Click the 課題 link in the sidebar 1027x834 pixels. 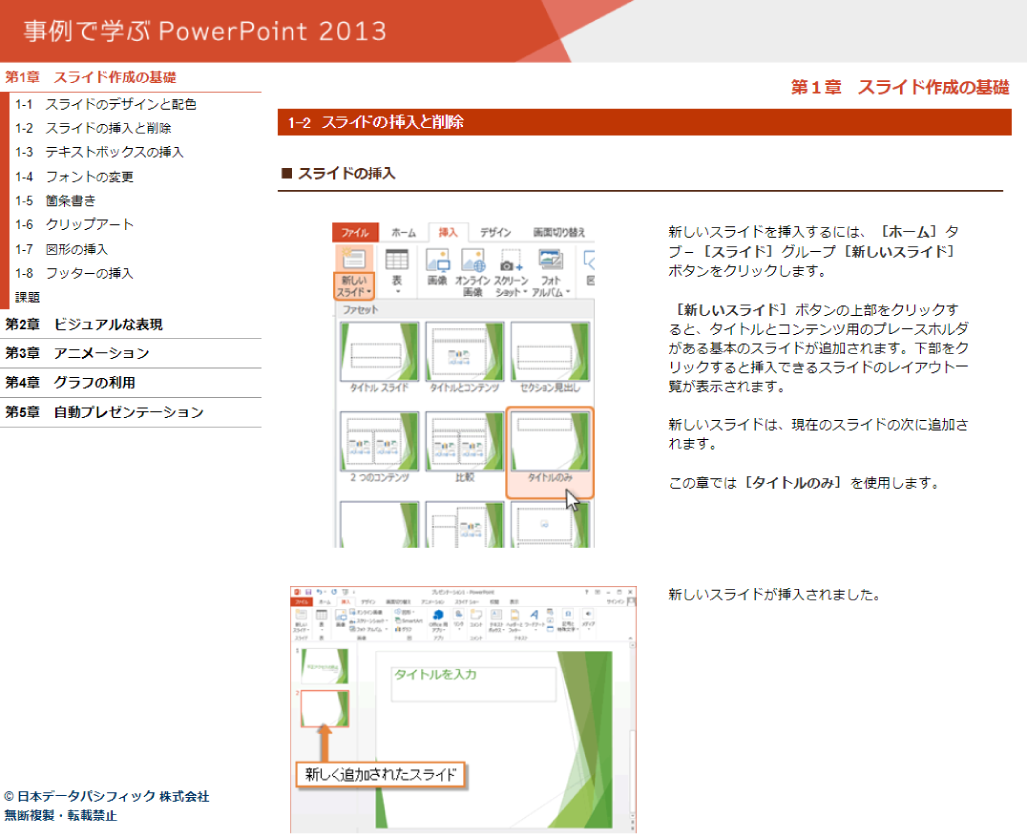coord(28,297)
